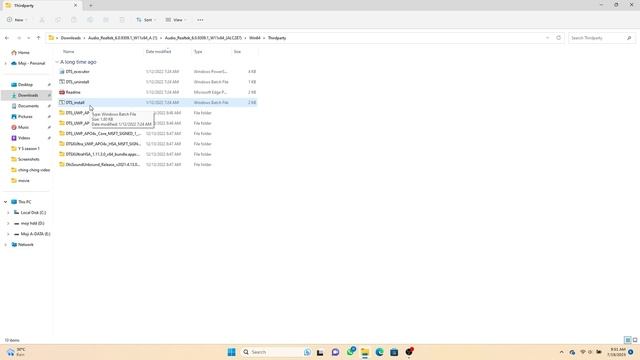Expand the Moji - Personal OneDrive node
The width and height of the screenshot is (640, 360).
[x=5, y=63]
